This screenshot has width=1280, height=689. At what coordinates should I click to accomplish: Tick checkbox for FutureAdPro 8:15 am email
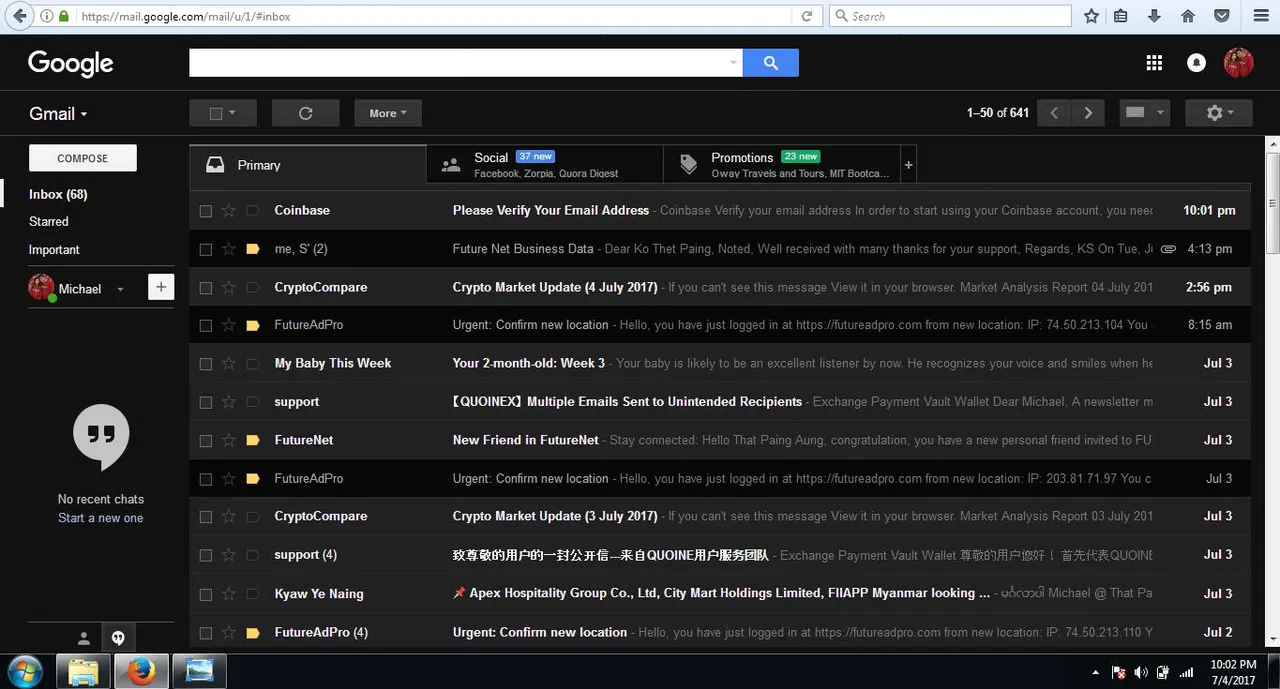click(205, 326)
